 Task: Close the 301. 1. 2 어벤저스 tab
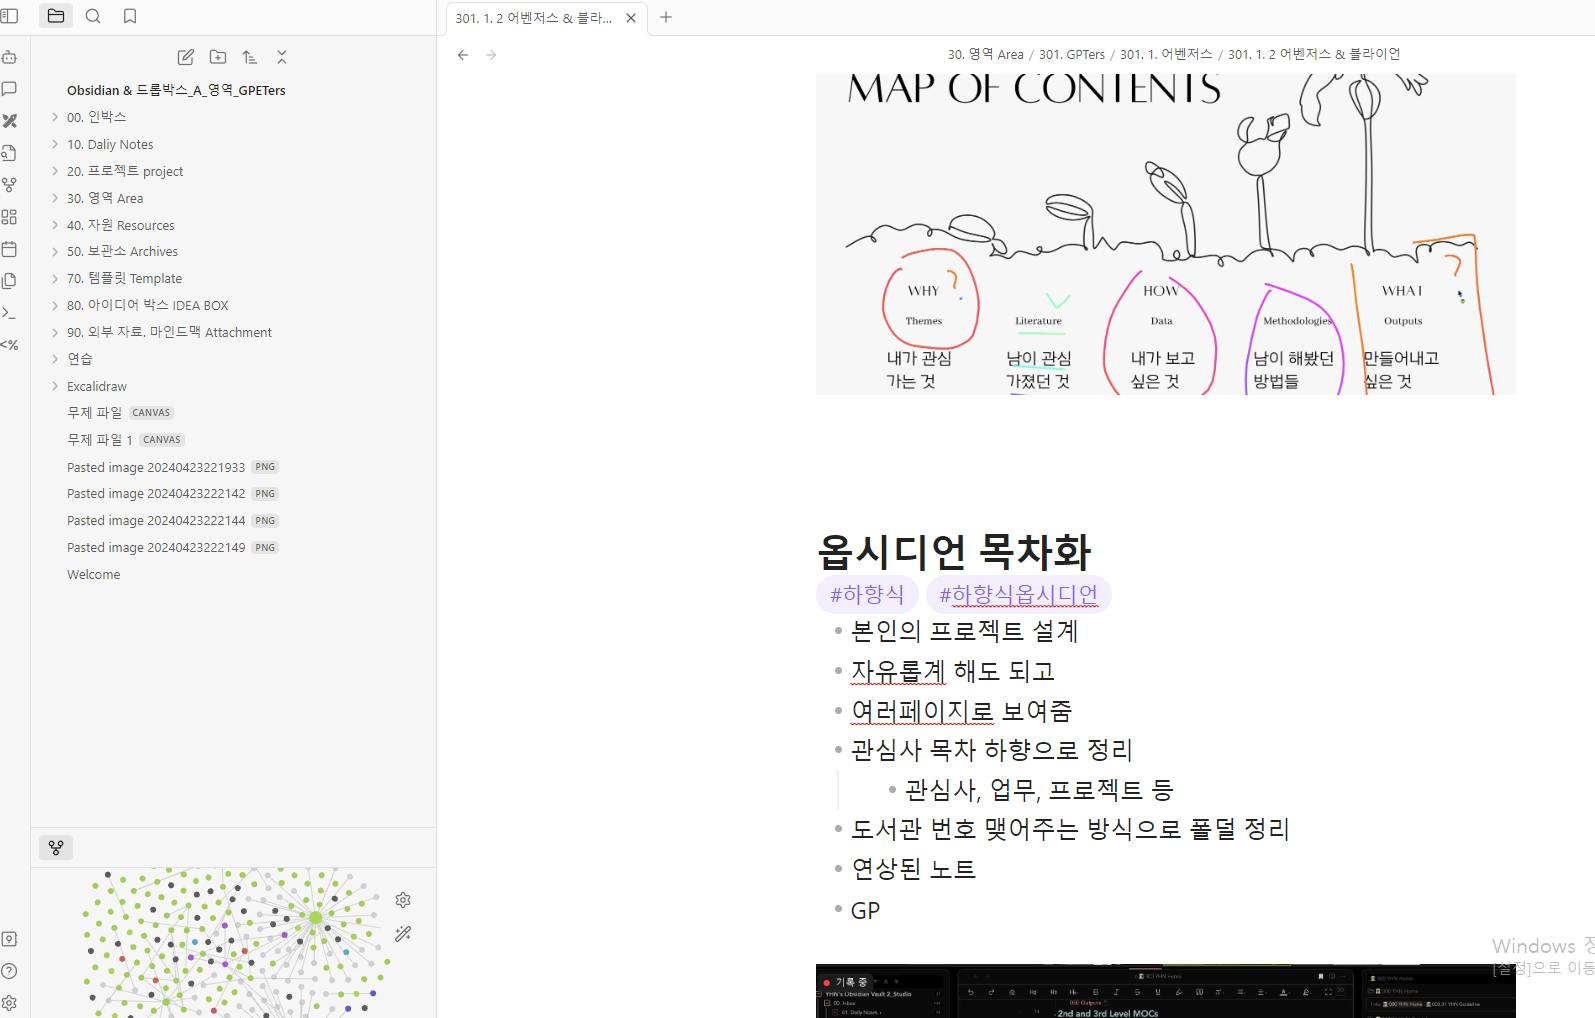631,18
